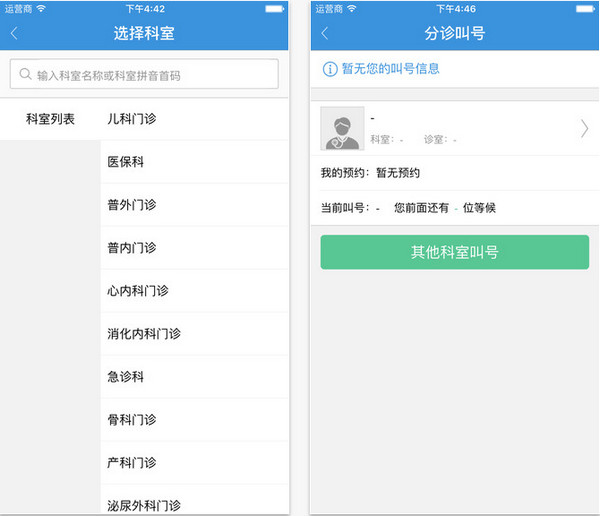Select the 科室列表 category tab
The image size is (600, 516).
(x=50, y=119)
